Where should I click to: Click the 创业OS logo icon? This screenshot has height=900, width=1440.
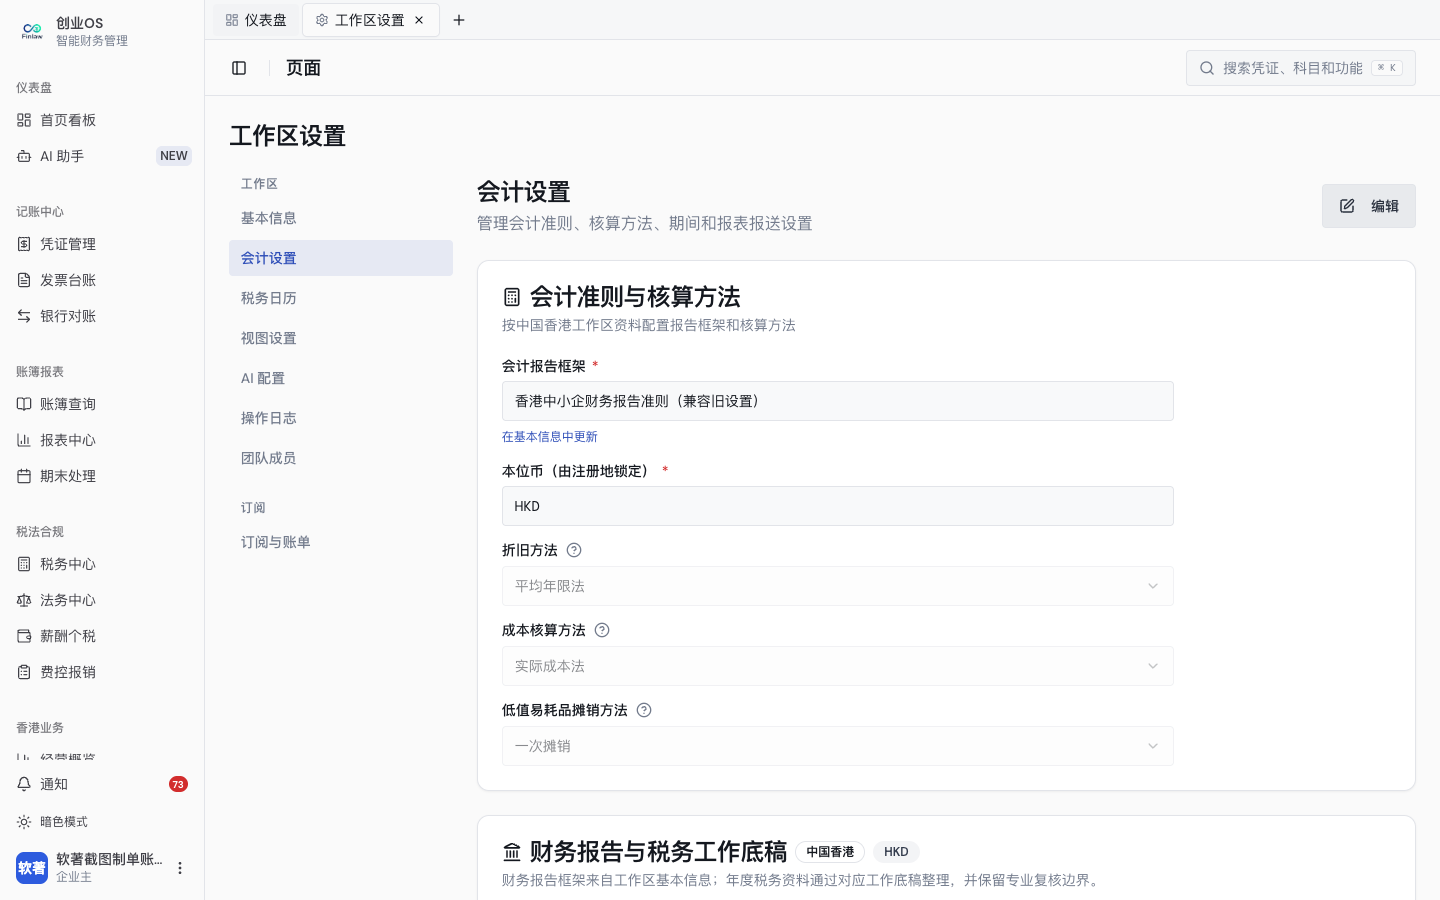(x=32, y=31)
